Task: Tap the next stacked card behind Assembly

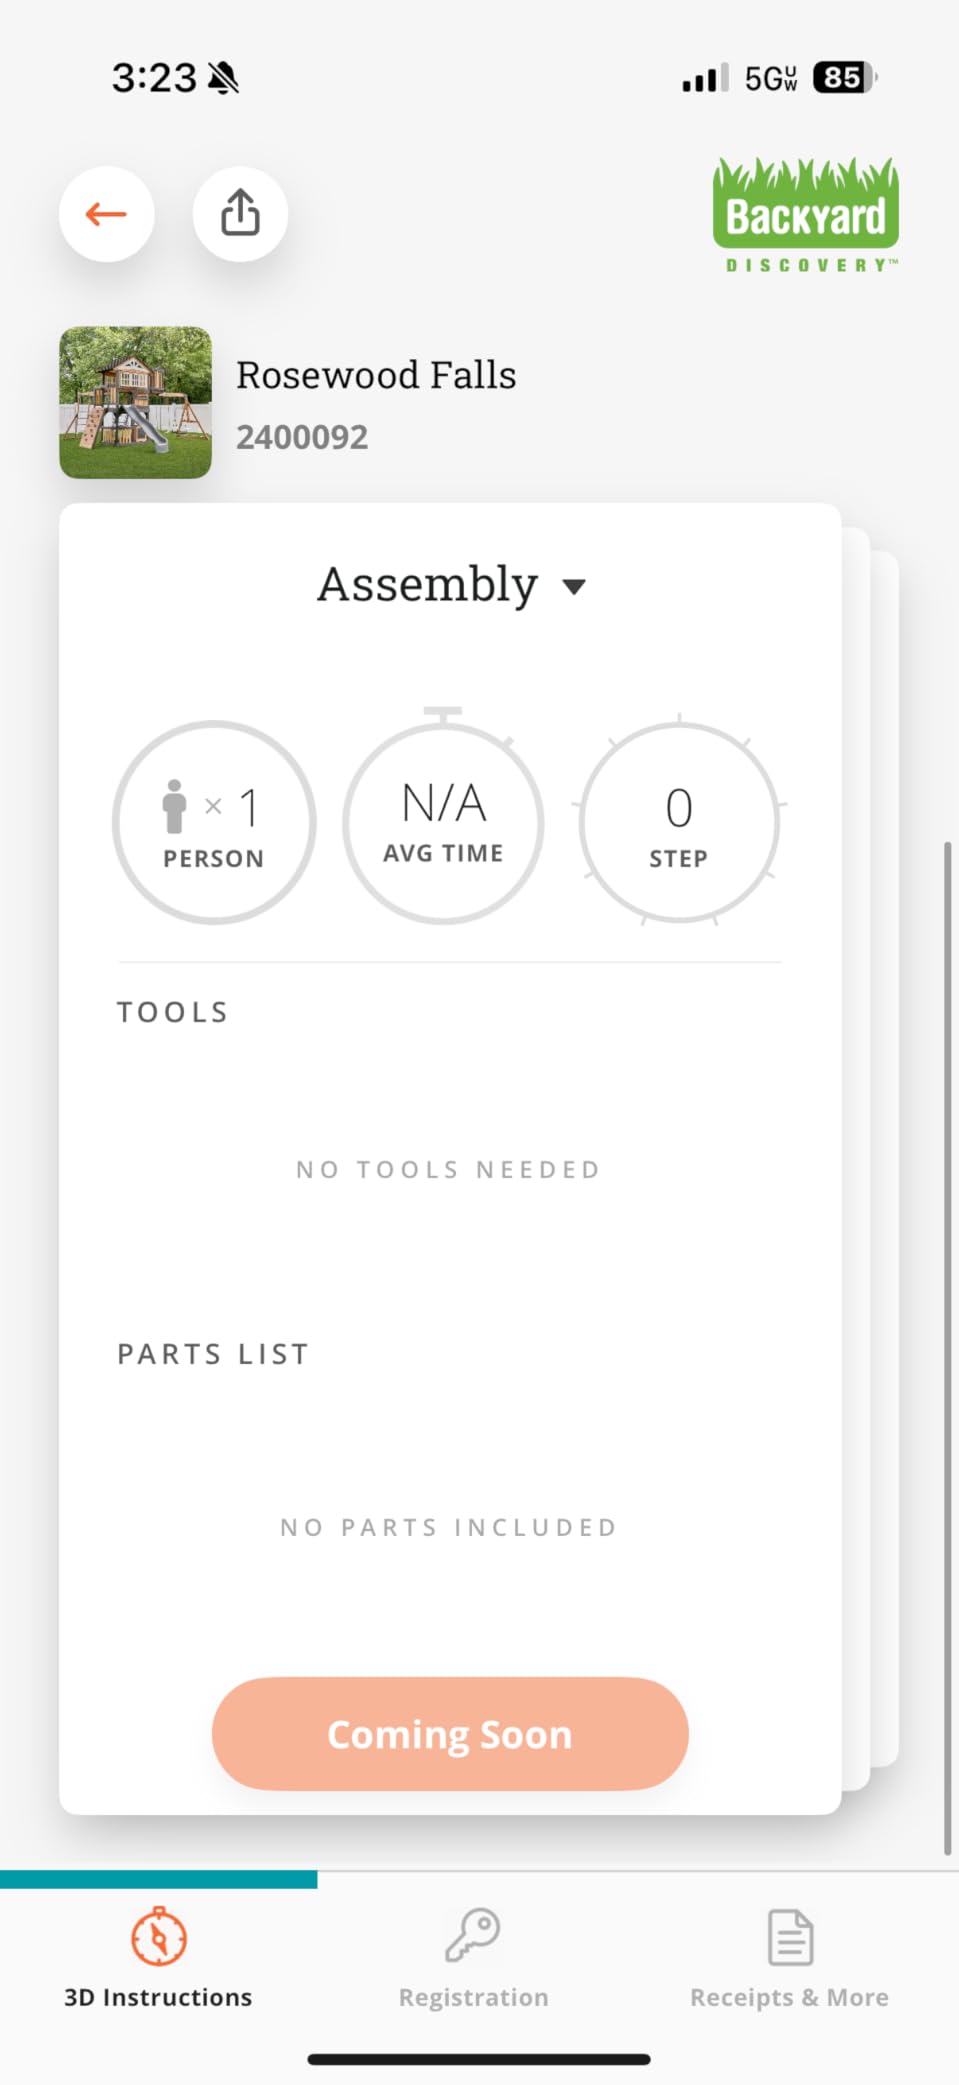Action: 855,1160
